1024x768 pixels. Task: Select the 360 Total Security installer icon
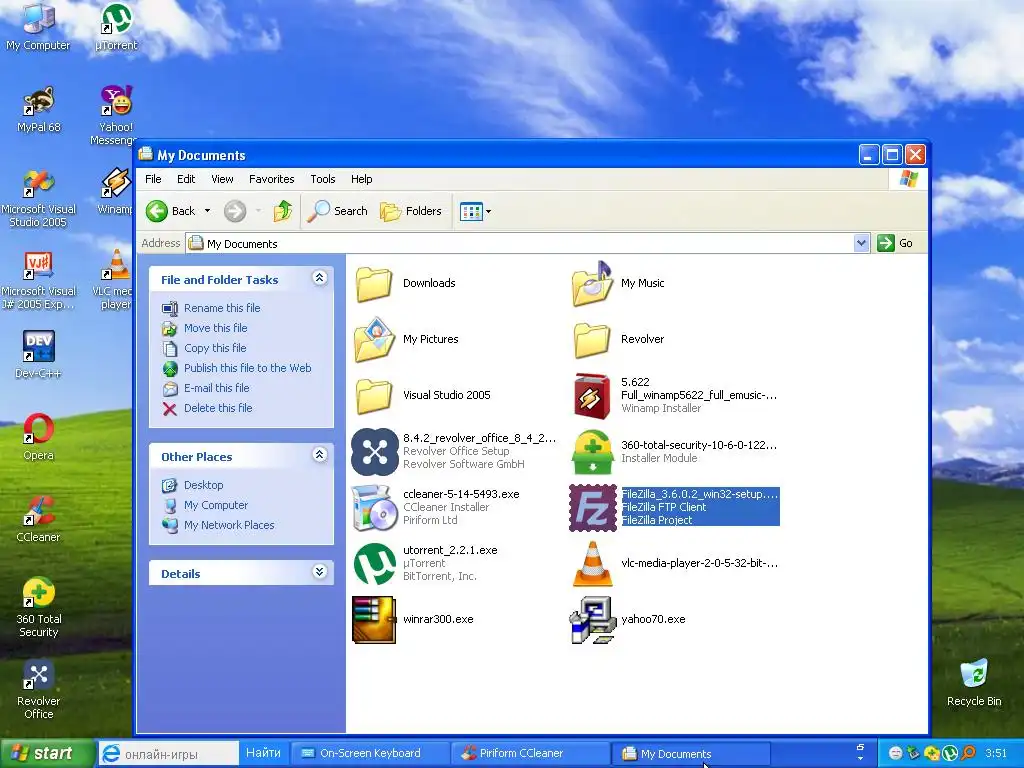click(592, 451)
